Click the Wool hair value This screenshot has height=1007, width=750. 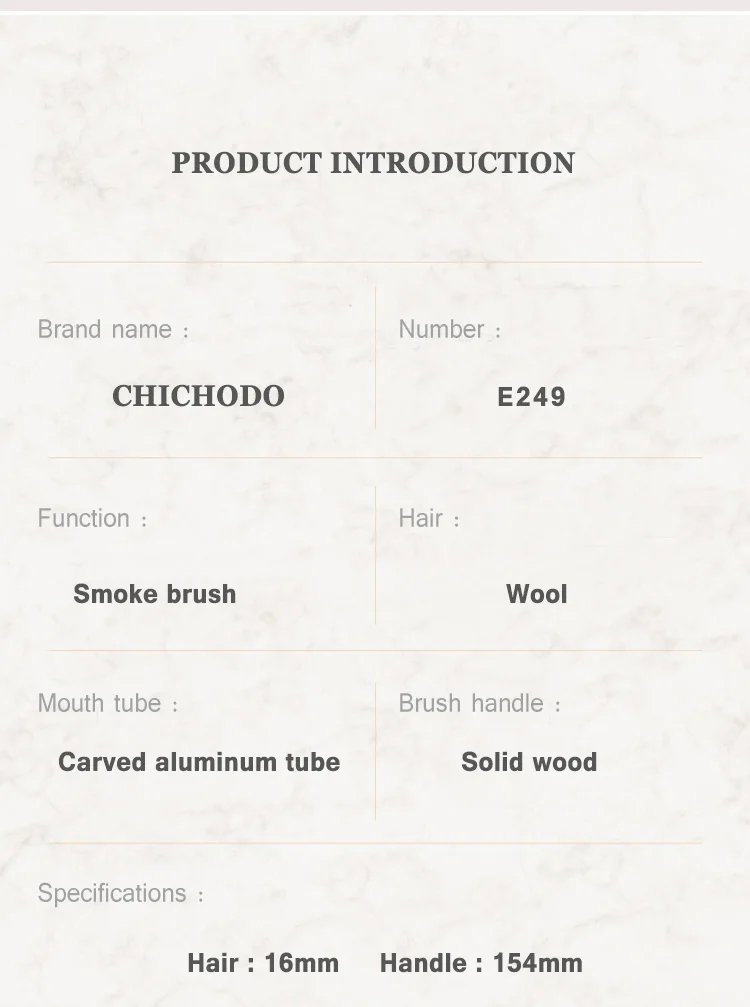tap(537, 594)
